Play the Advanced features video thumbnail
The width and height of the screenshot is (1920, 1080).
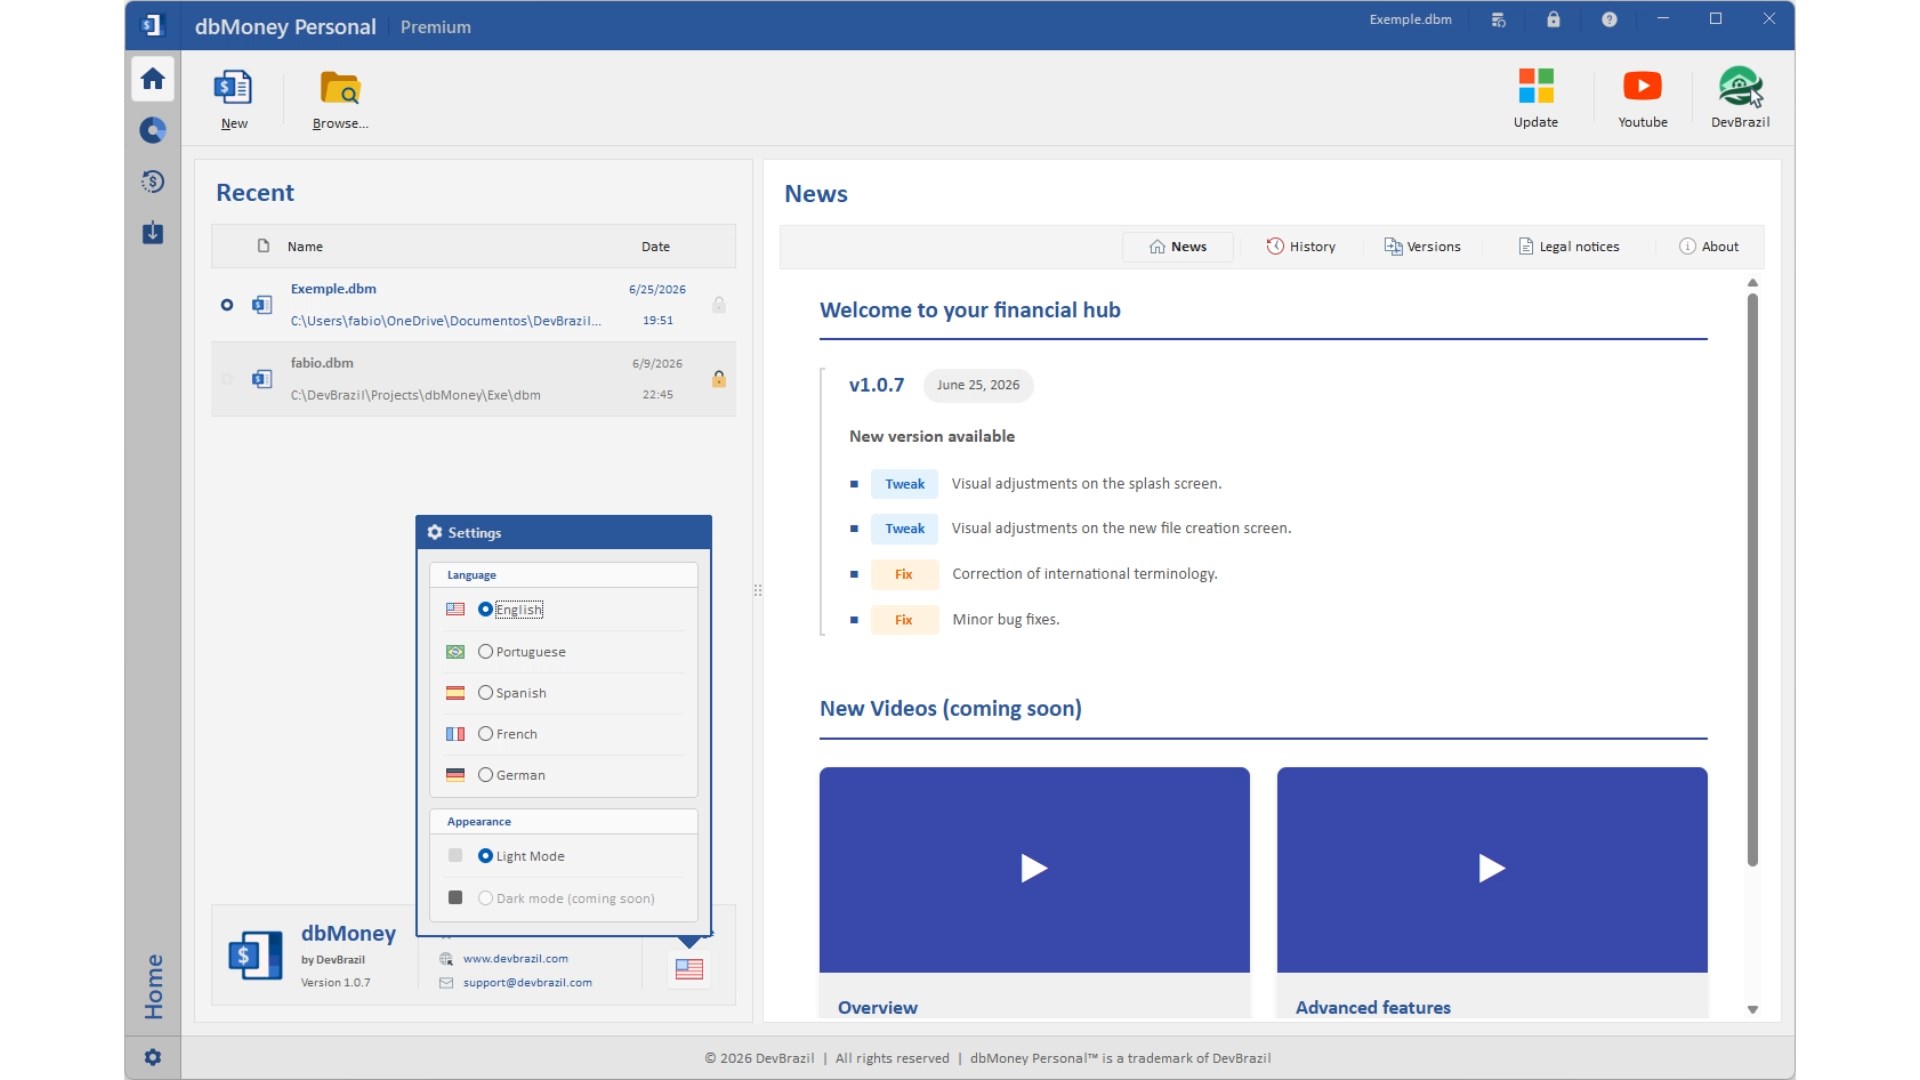point(1492,869)
